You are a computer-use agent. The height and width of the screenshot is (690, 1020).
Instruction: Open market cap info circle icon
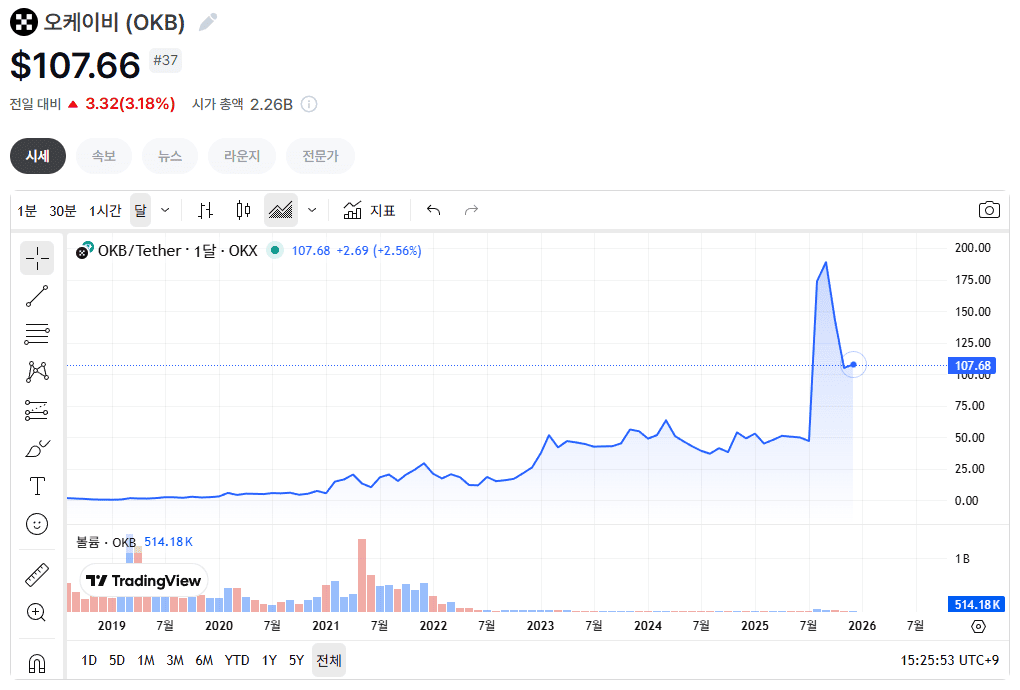click(x=310, y=104)
